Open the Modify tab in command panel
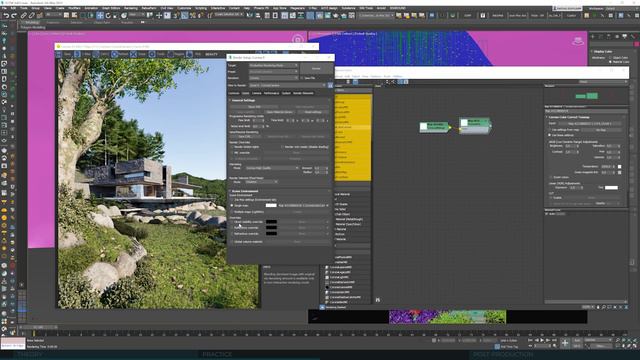 (601, 37)
